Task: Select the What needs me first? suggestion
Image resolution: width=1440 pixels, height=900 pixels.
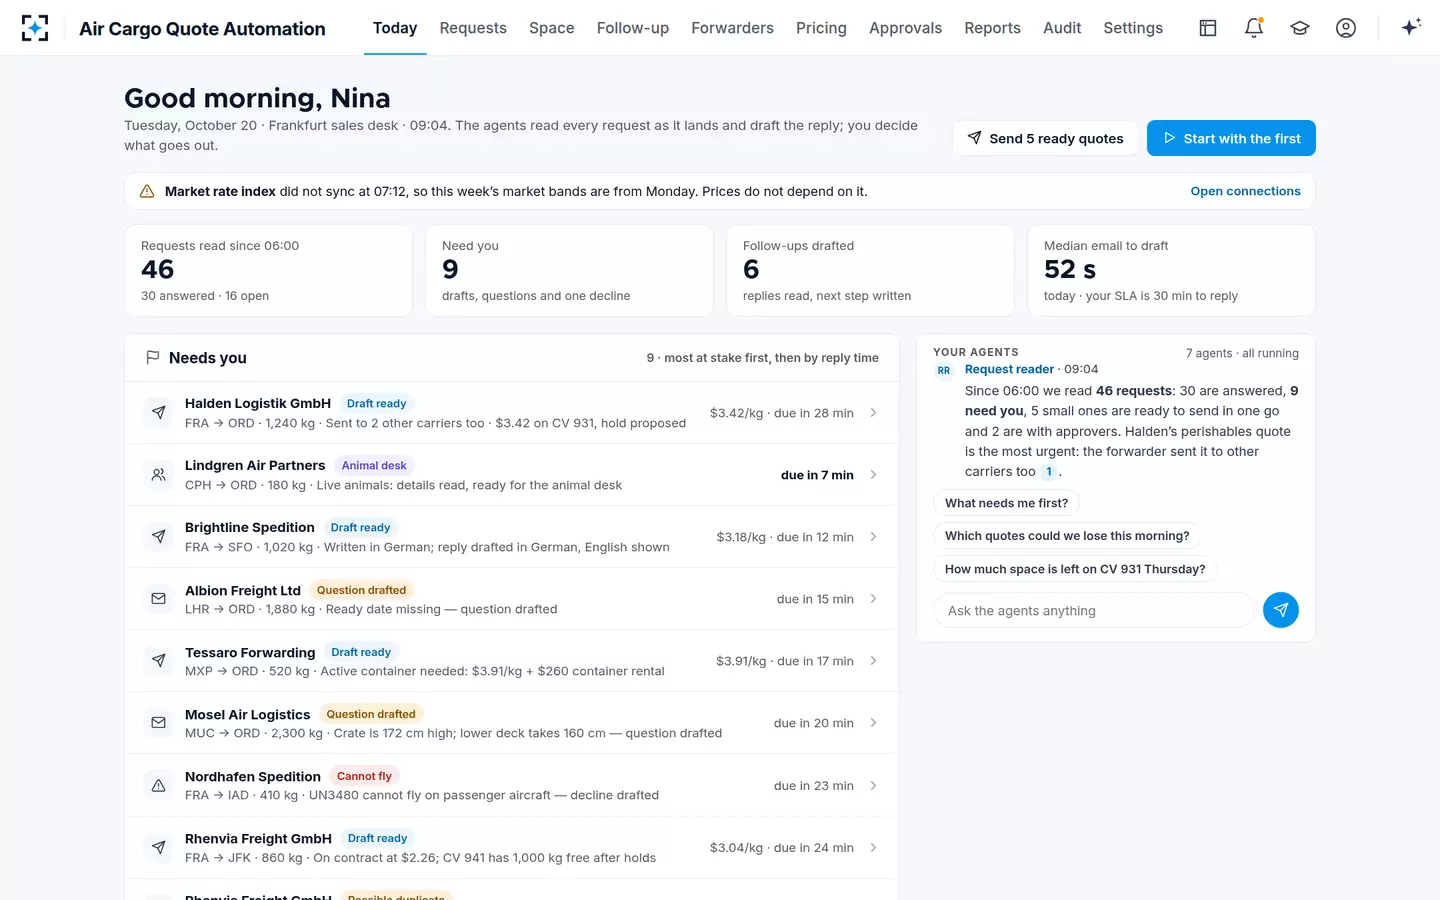Action: (1006, 503)
